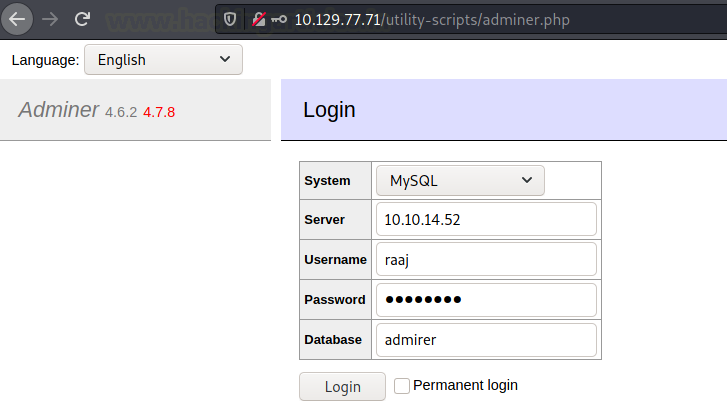Screen dimensions: 727x420
Task: Open the Language dropdown showing English
Action: 163,60
